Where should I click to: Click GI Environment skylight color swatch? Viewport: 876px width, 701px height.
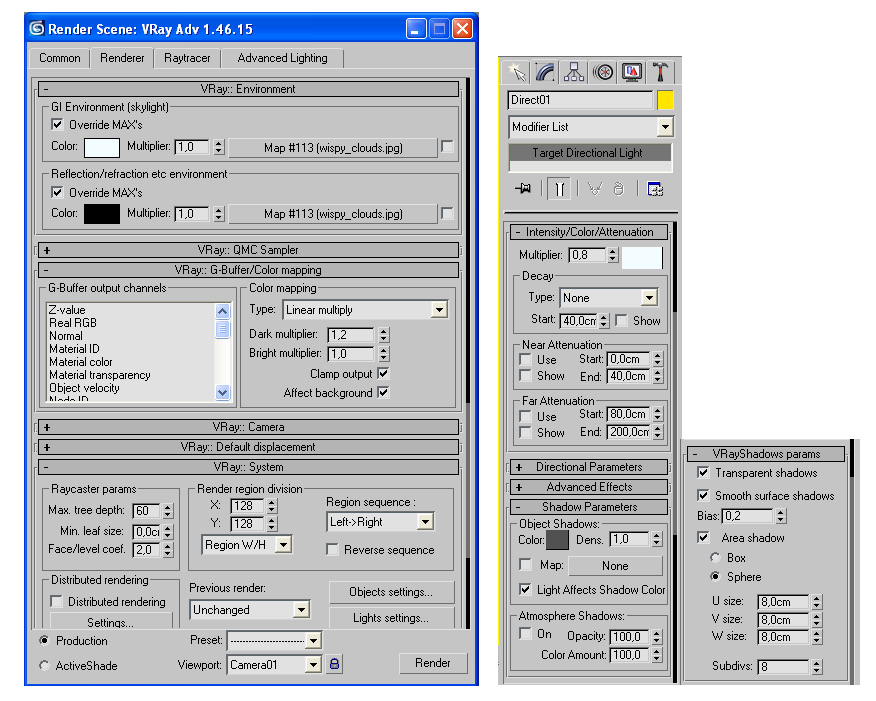coord(102,147)
